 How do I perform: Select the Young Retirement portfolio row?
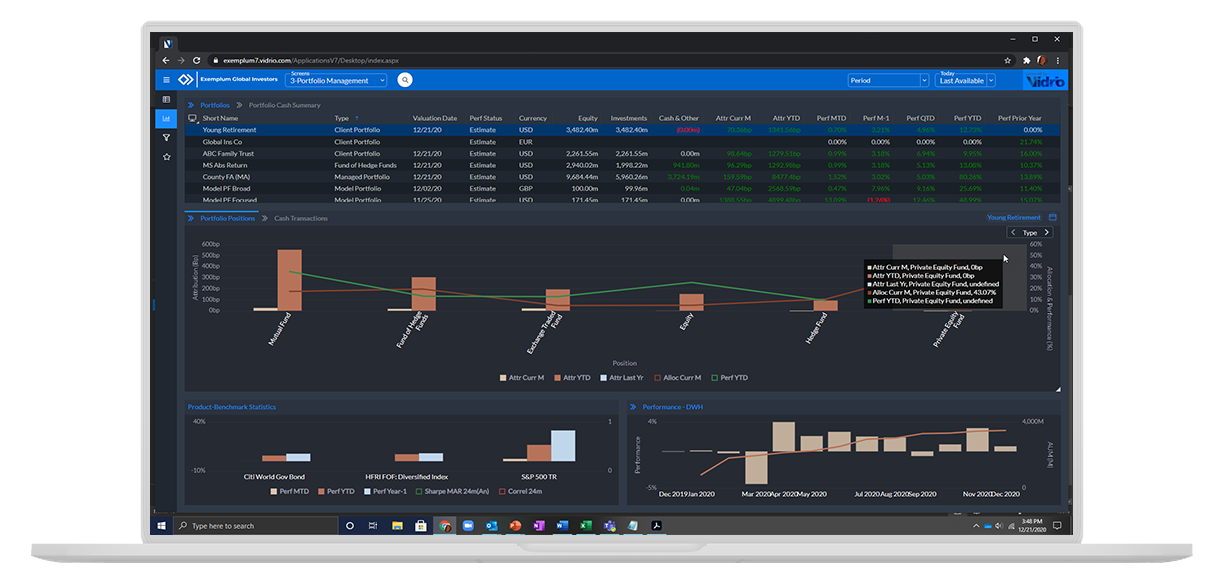[x=620, y=130]
